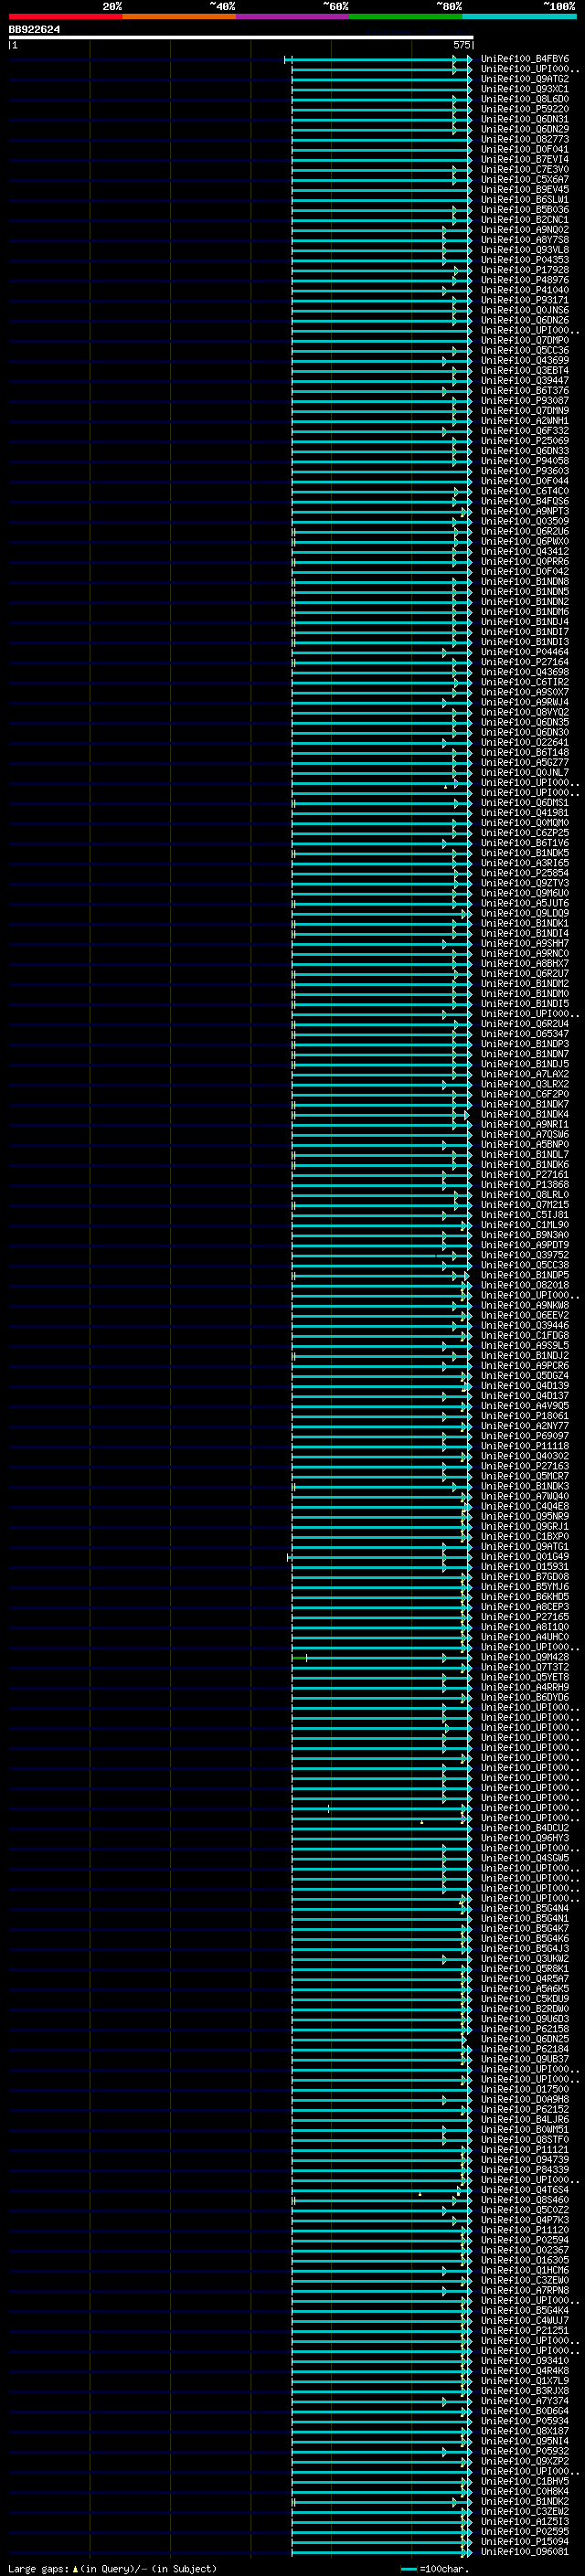Open the UniRef100_C1FDG8 entry
This screenshot has height=2576, width=585.
click(x=524, y=1335)
